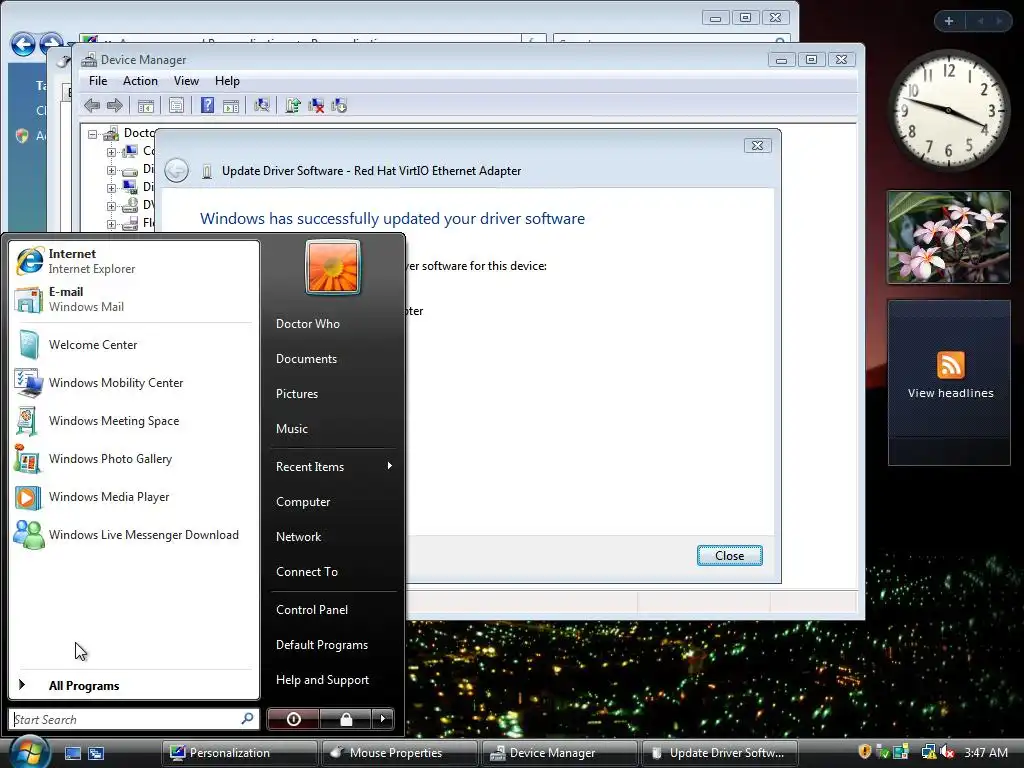Click the user account flower picture

pos(332,267)
